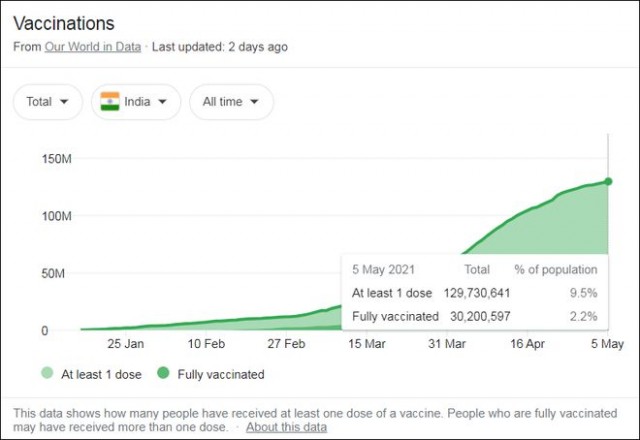640x440 pixels.
Task: Click the arrow next to India
Action: click(162, 102)
